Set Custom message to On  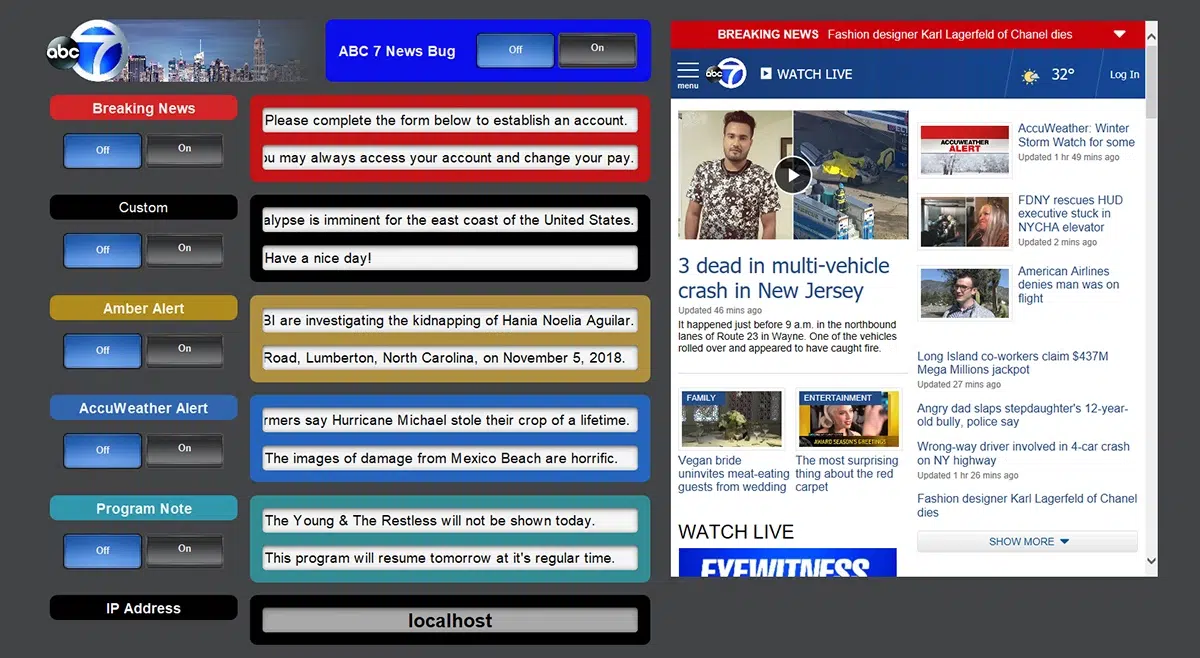tap(185, 249)
